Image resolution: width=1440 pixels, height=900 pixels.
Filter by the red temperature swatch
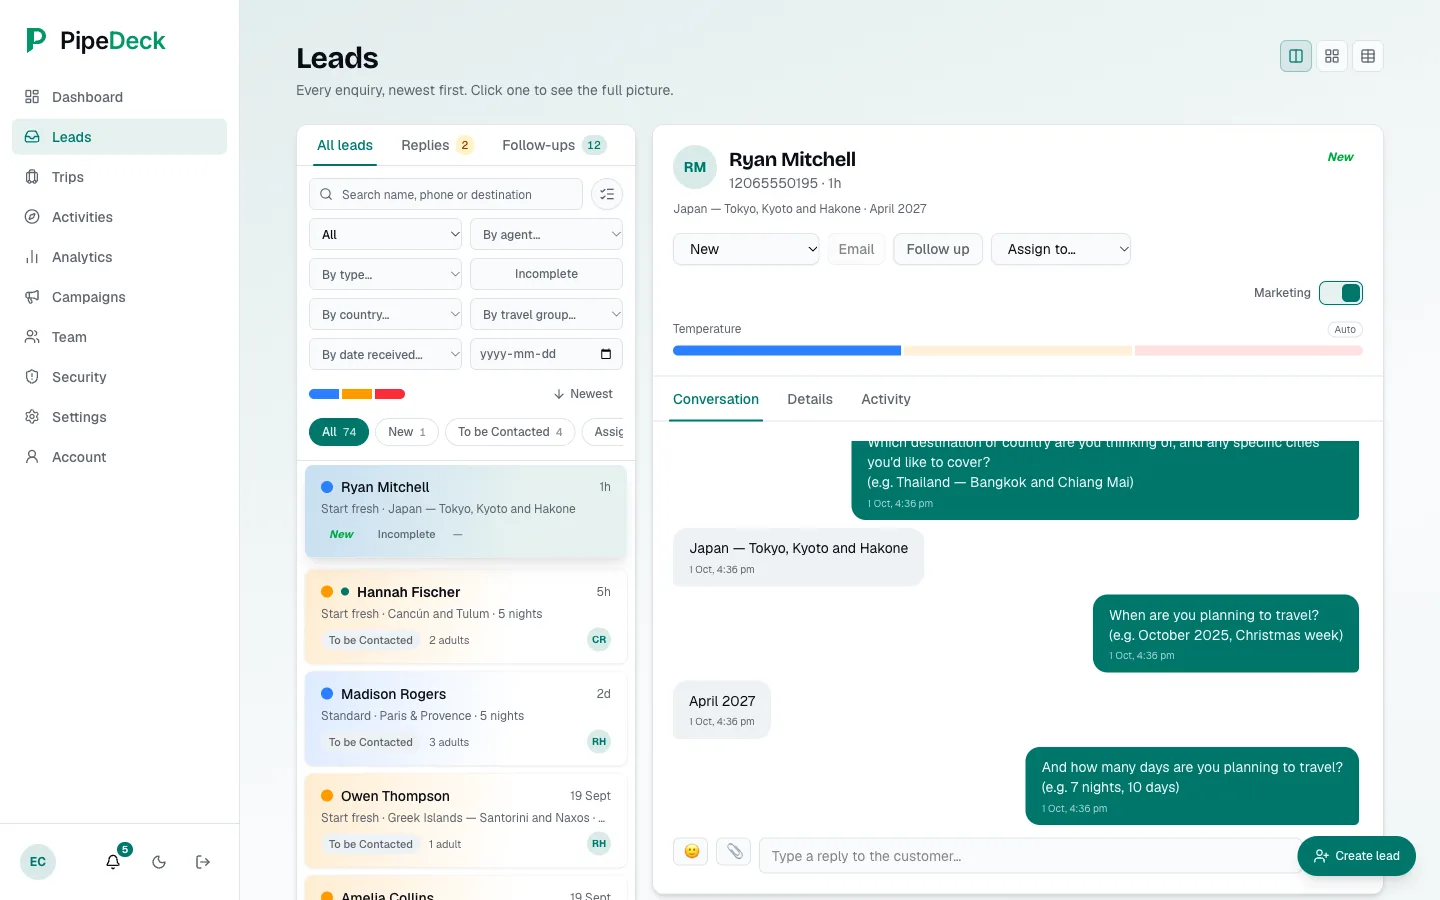coord(390,394)
